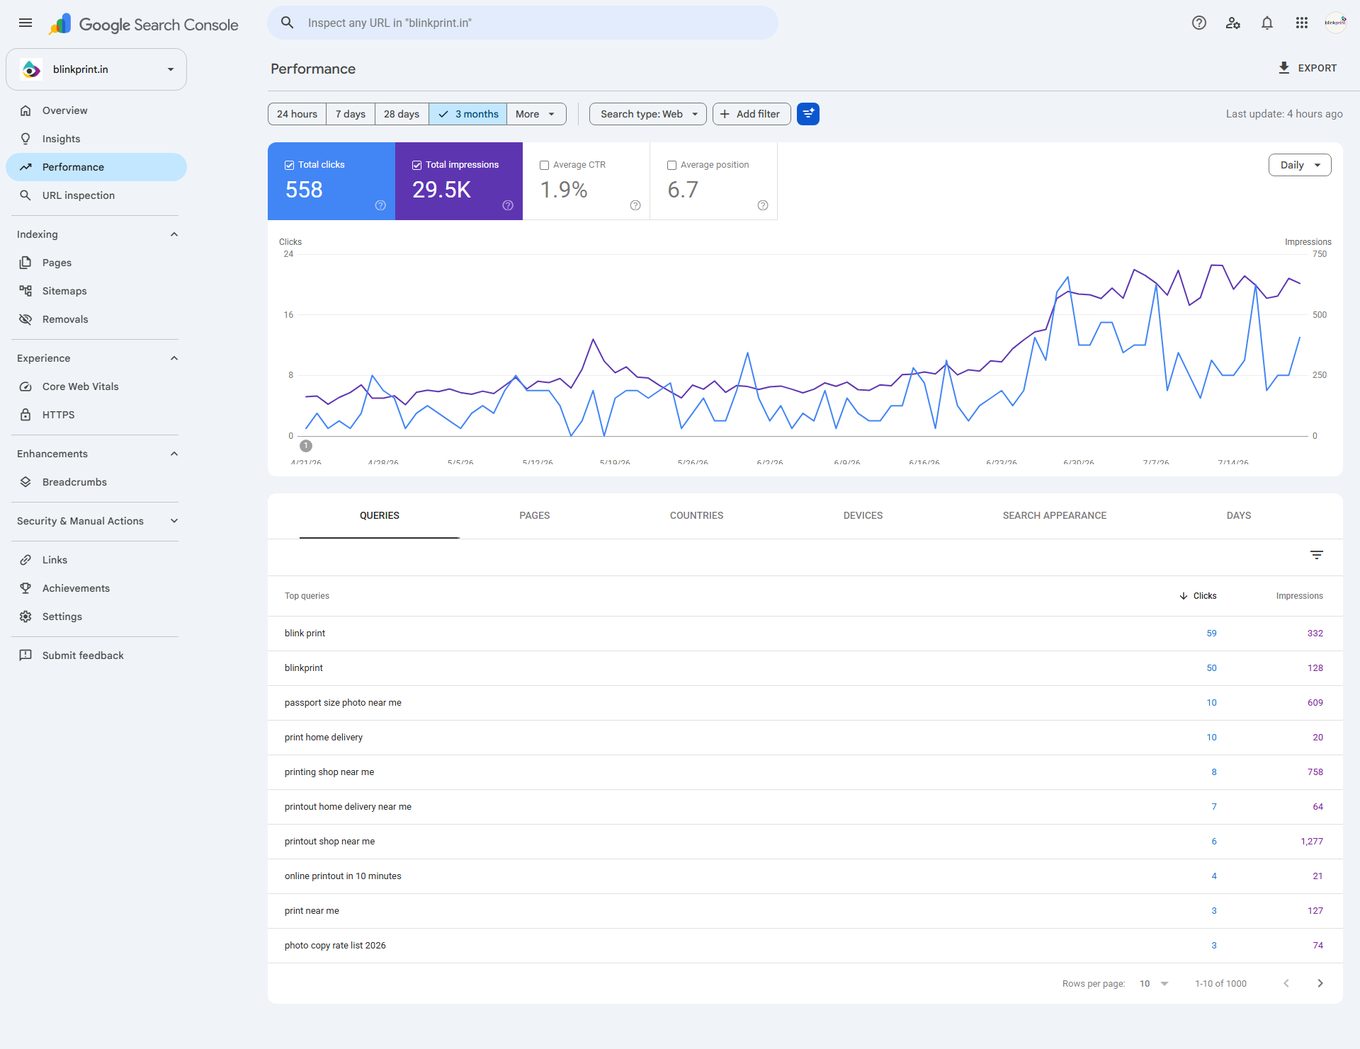Toggle the Total clicks checkbox

click(x=289, y=165)
